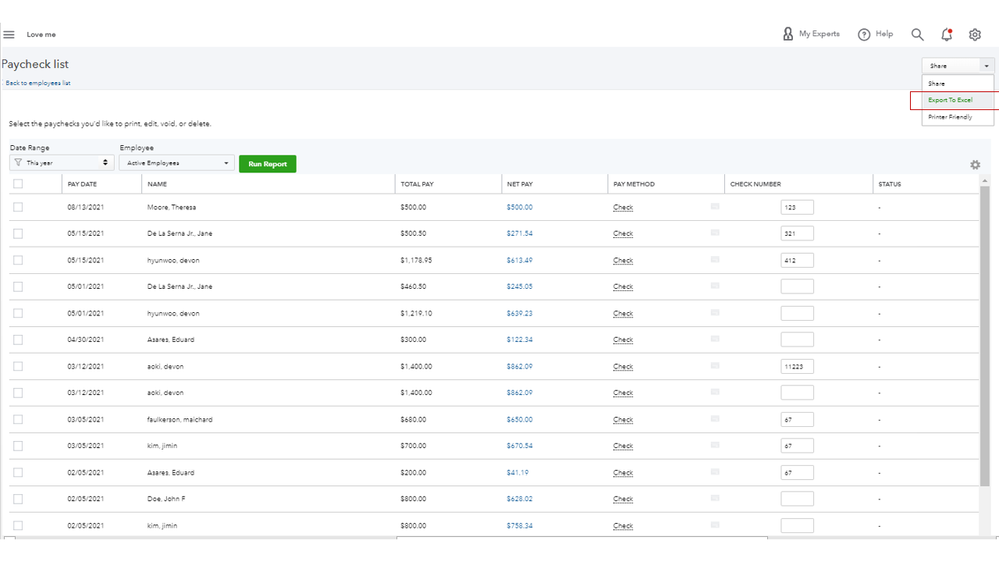The width and height of the screenshot is (999, 562).
Task: View notifications bell
Action: point(946,34)
